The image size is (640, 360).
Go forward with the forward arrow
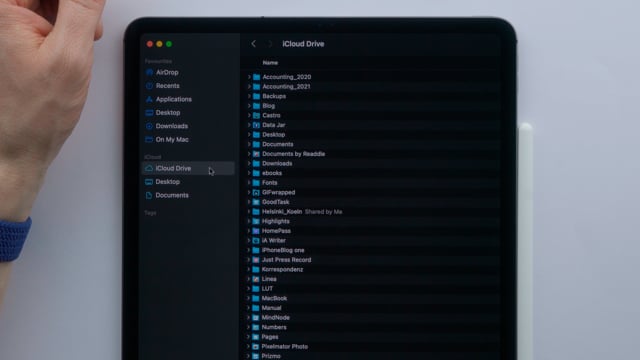270,44
